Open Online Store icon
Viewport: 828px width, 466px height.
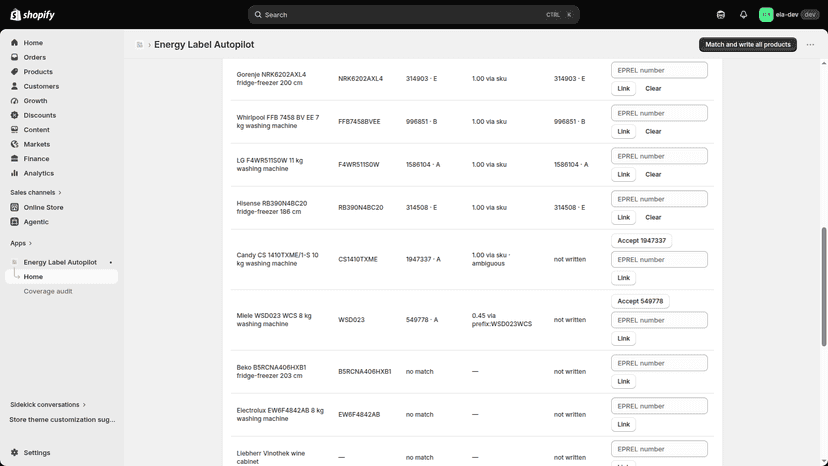point(14,207)
